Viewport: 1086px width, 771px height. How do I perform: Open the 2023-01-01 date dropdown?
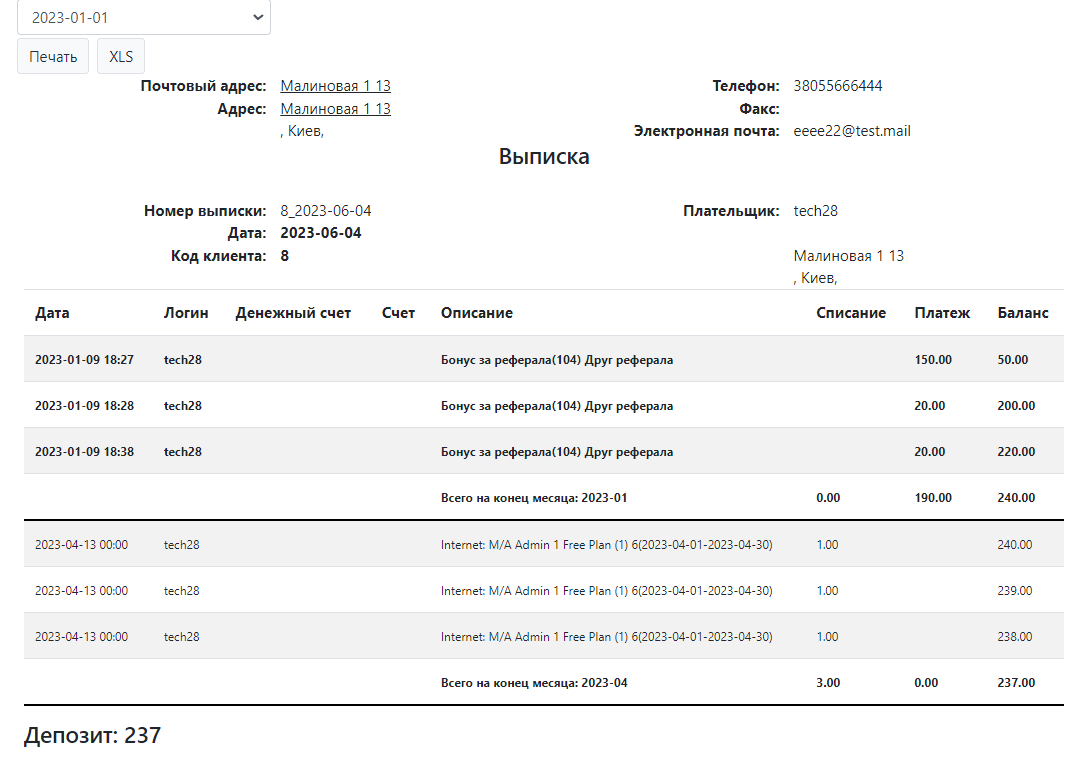143,18
